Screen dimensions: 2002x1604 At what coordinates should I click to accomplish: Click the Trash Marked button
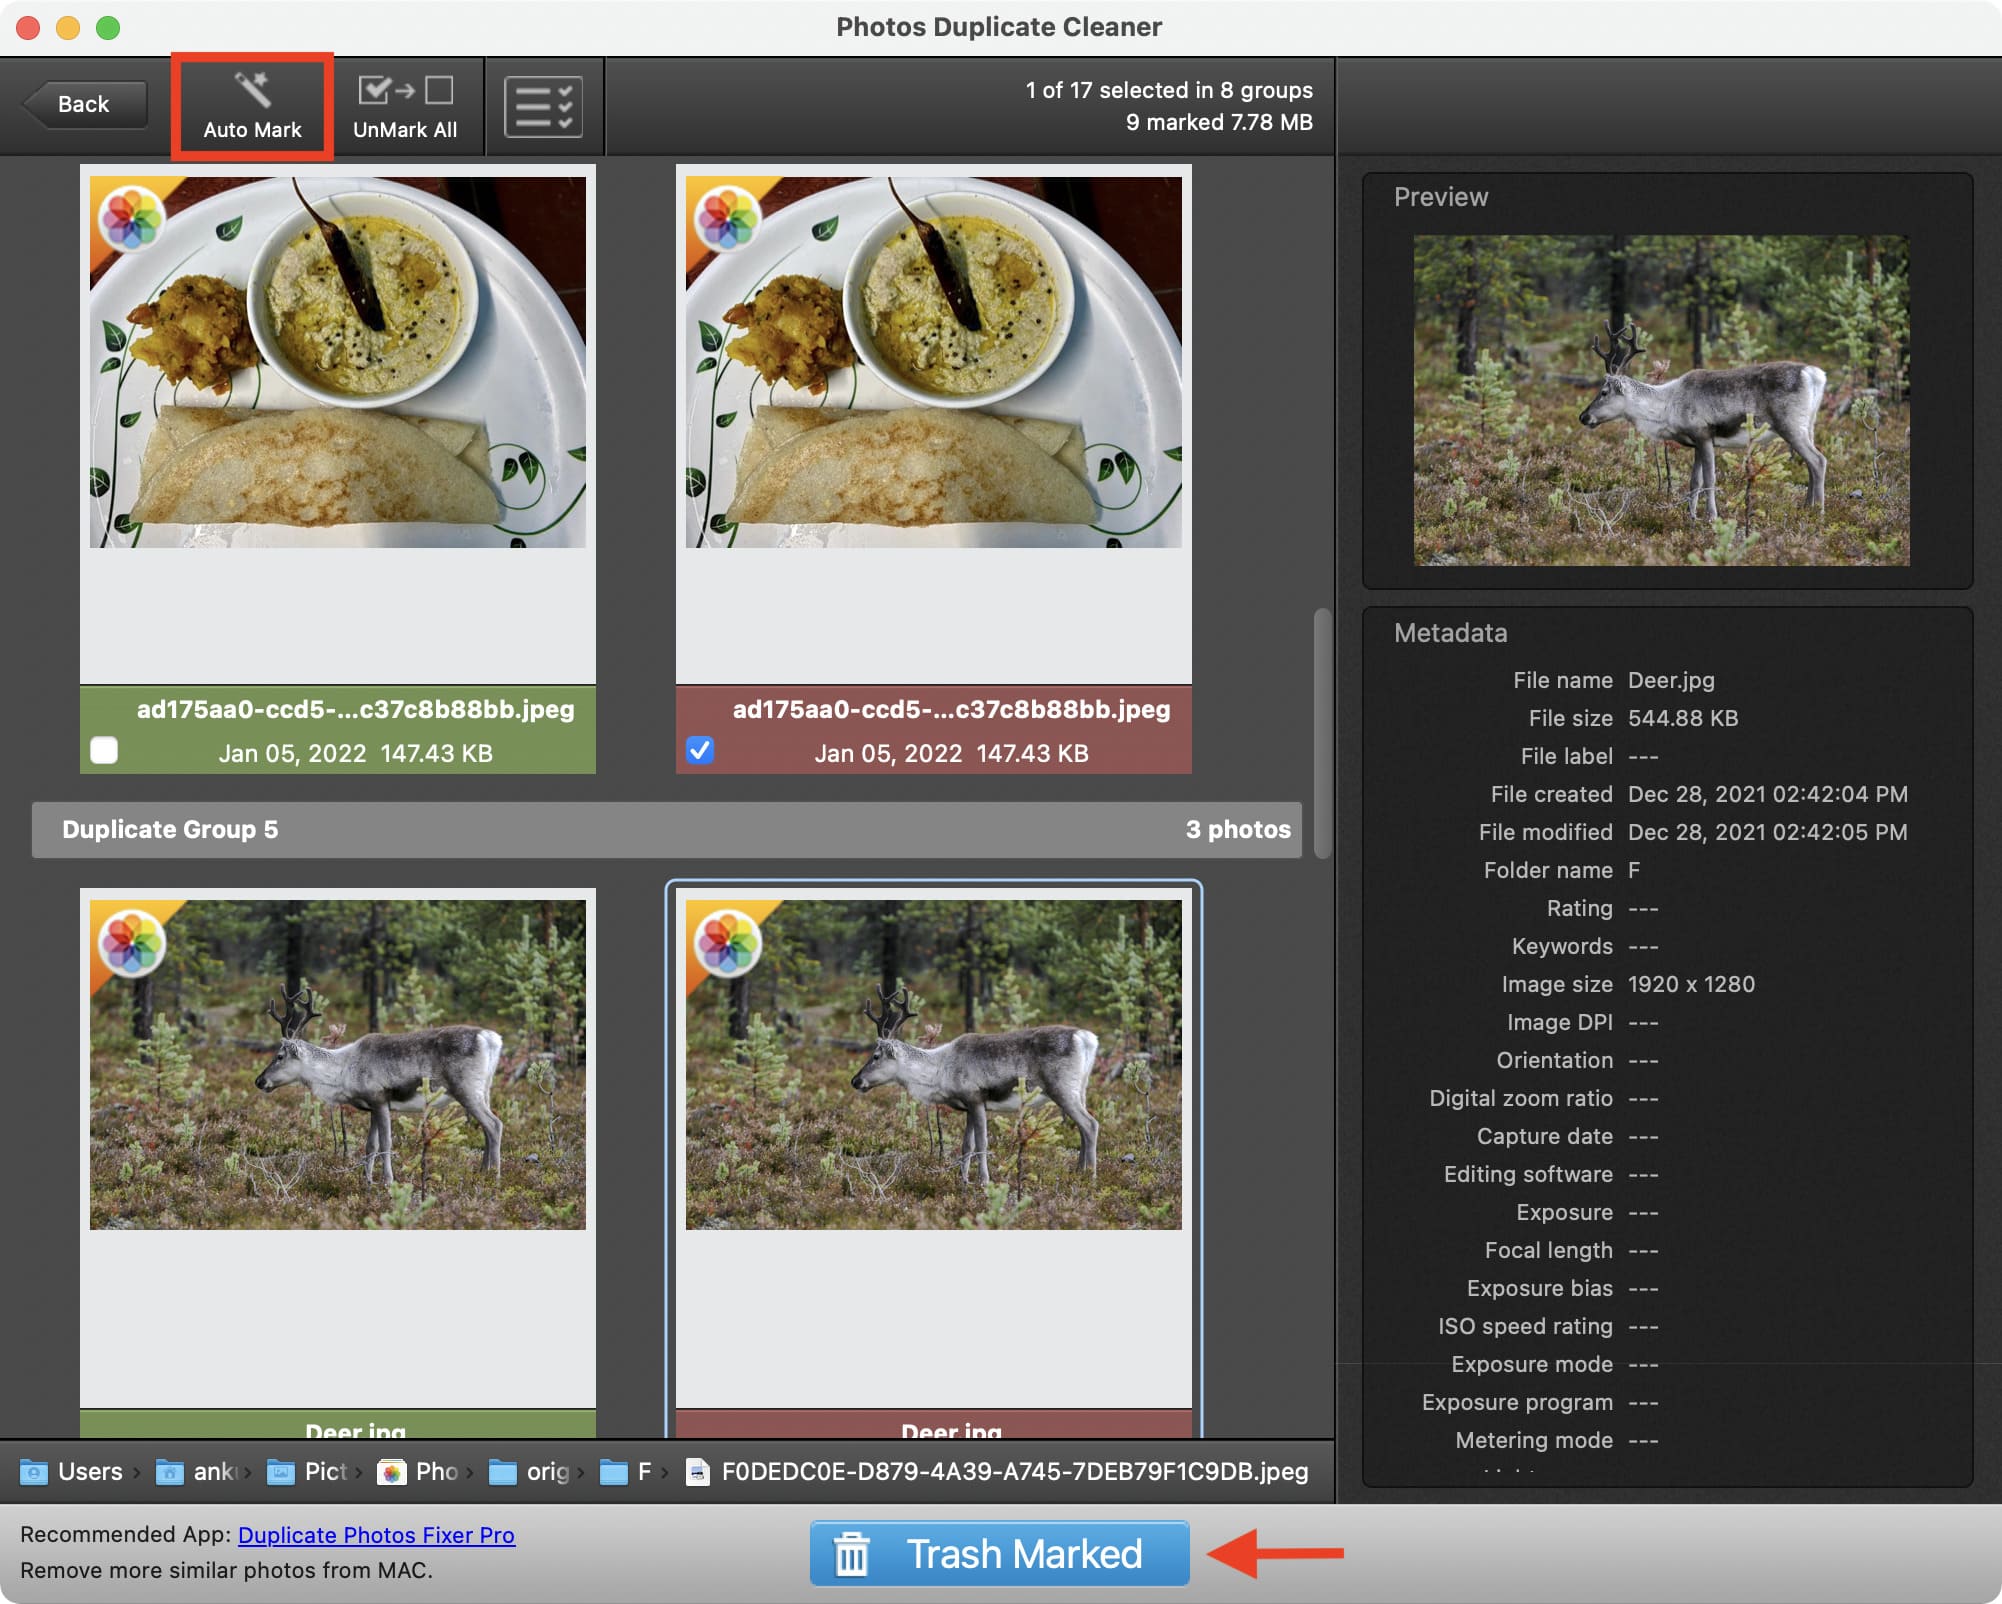tap(1000, 1554)
